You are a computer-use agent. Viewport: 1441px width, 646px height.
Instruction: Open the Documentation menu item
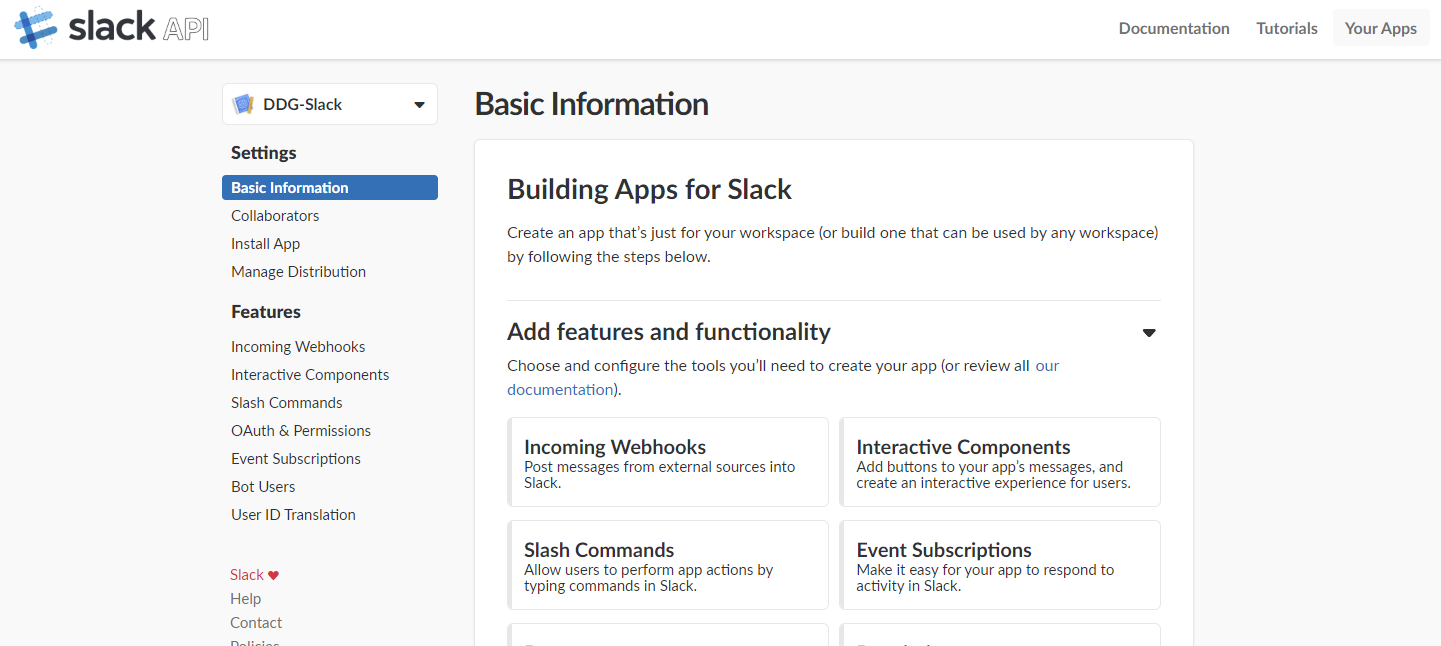coord(1174,28)
